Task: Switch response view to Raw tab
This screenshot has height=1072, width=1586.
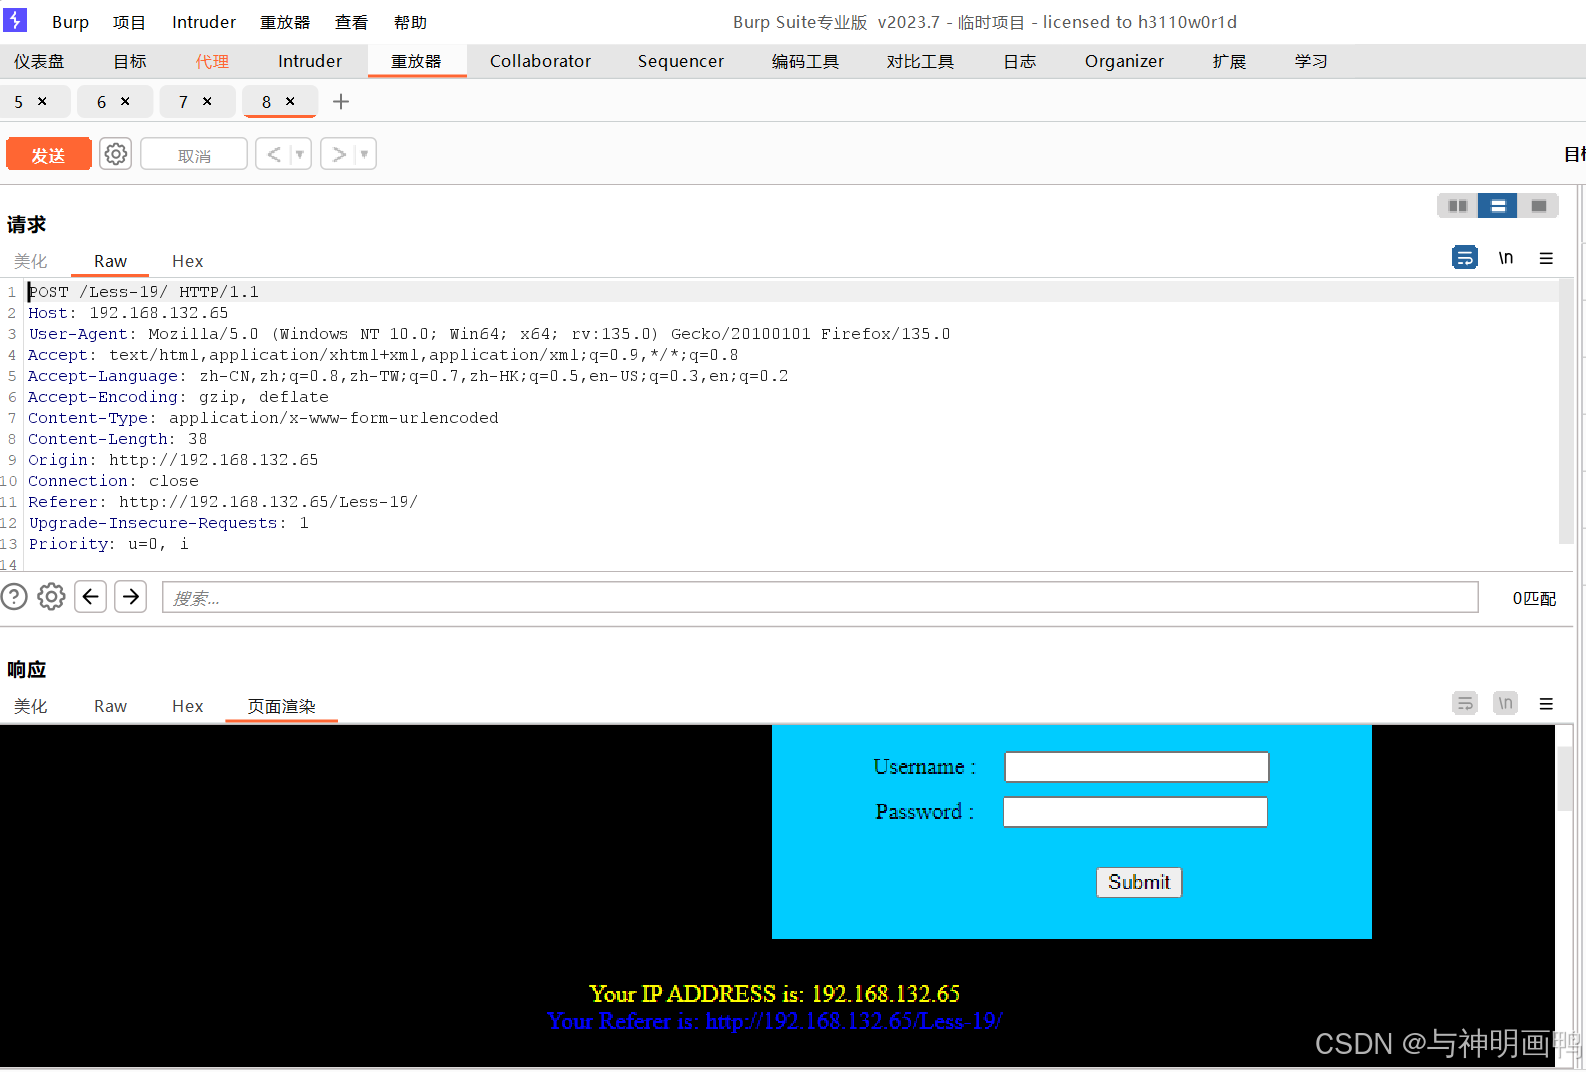Action: coord(110,706)
